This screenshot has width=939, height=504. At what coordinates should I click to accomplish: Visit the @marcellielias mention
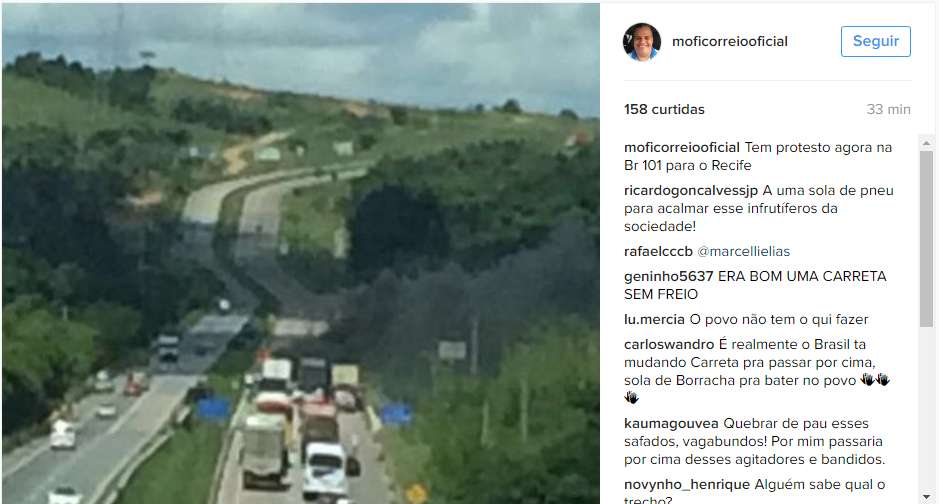[x=744, y=251]
